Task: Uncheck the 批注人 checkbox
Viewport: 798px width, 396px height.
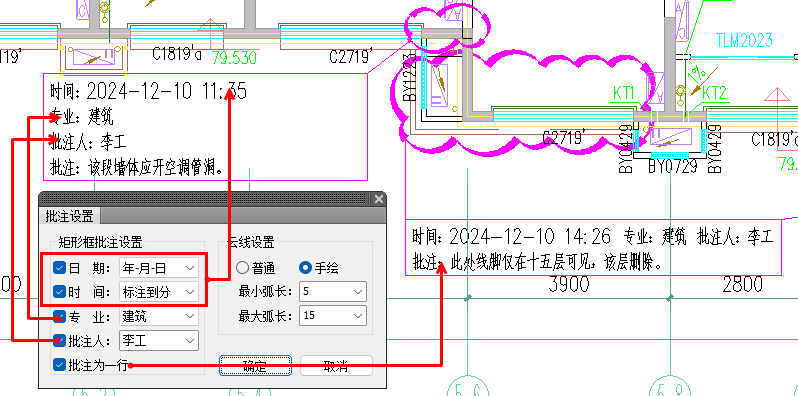Action: [60, 340]
